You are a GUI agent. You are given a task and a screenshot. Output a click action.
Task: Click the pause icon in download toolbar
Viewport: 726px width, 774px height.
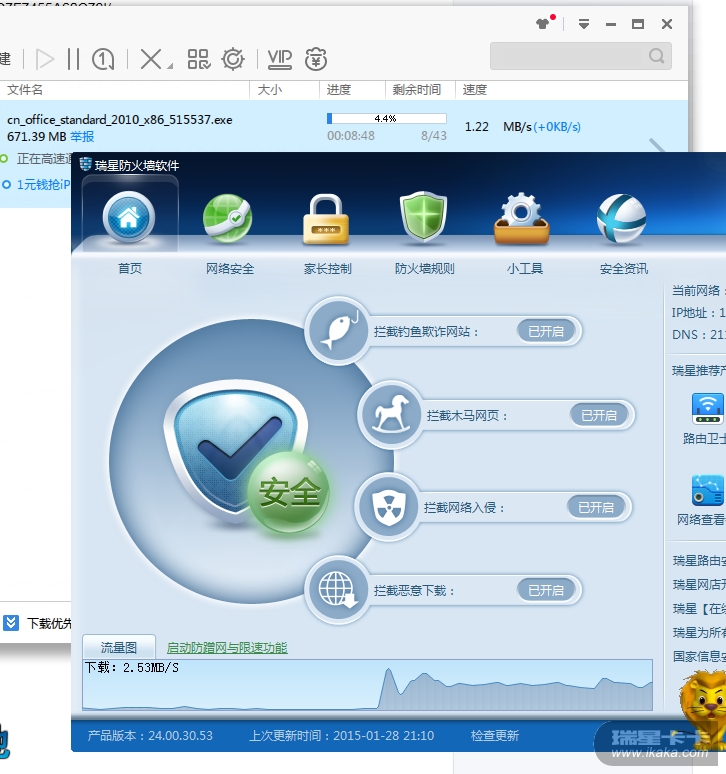pos(74,59)
